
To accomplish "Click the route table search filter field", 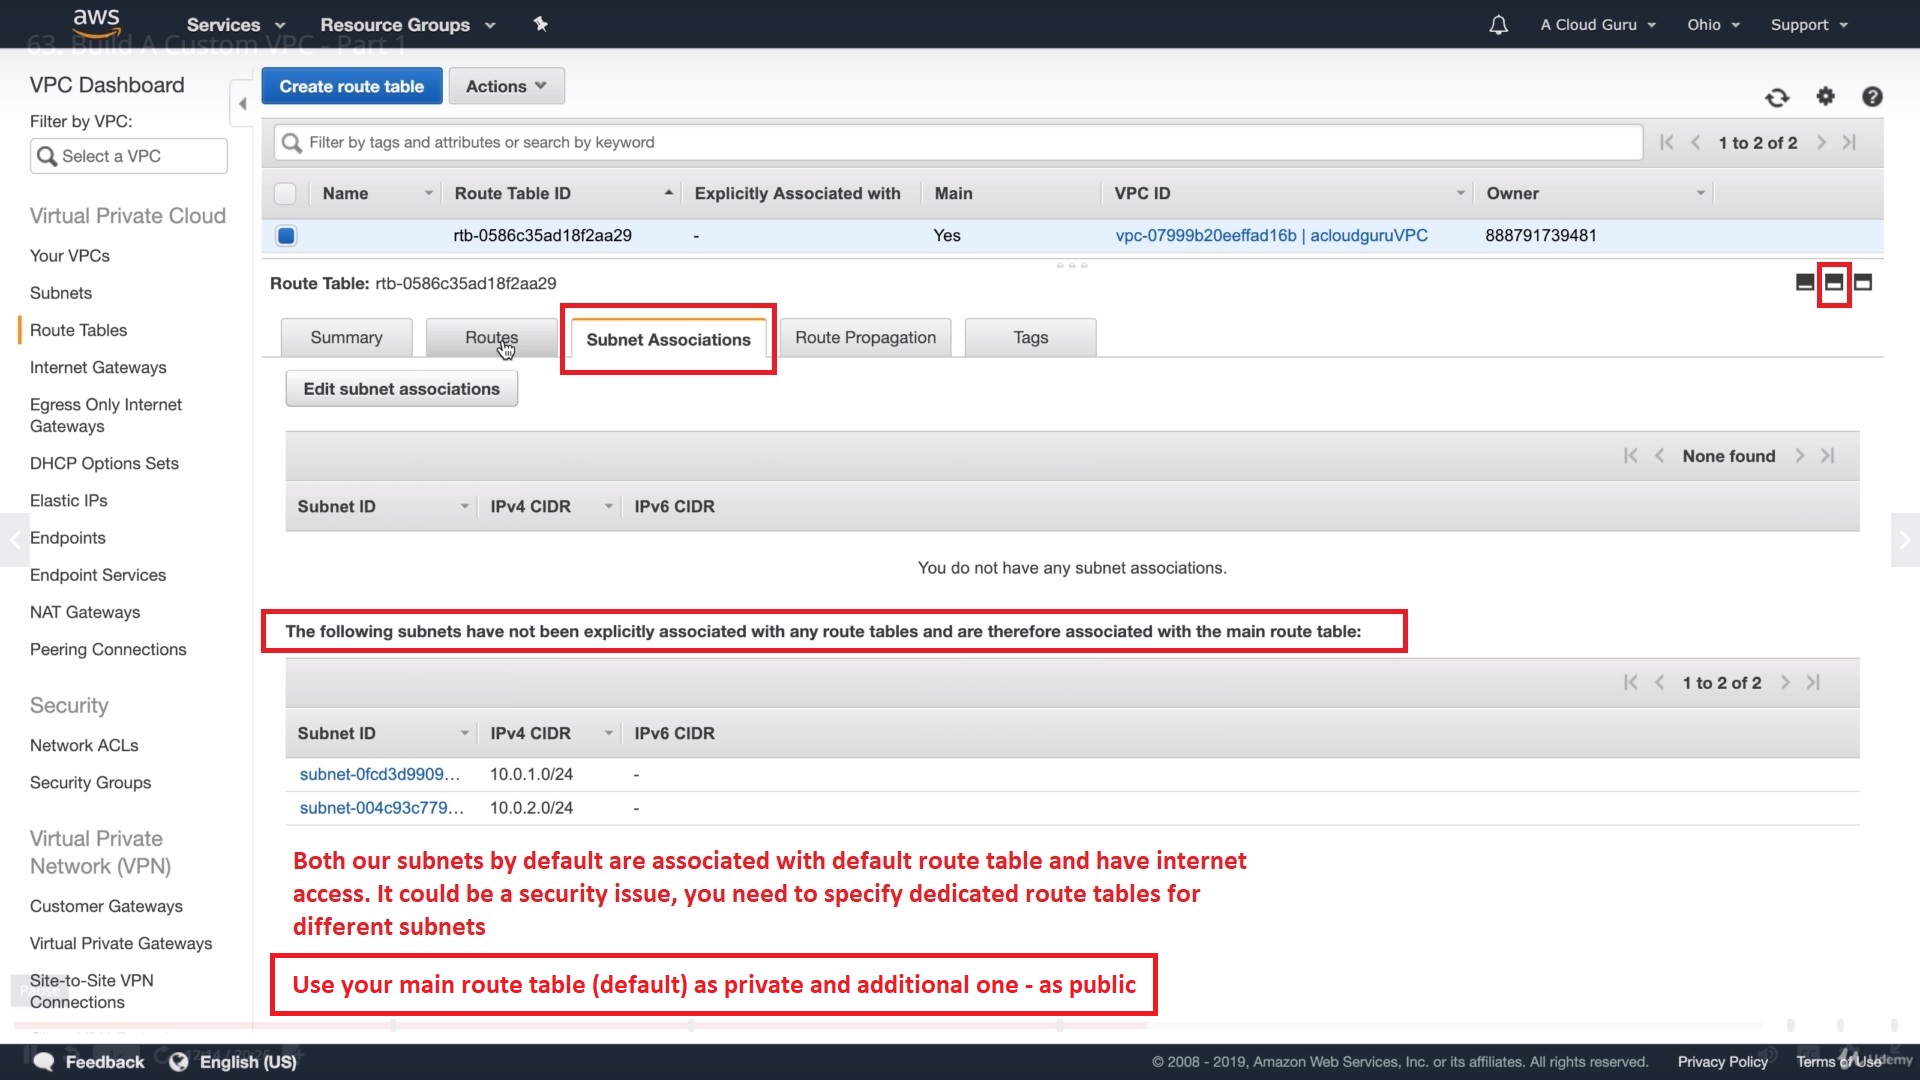I will pyautogui.click(x=958, y=143).
